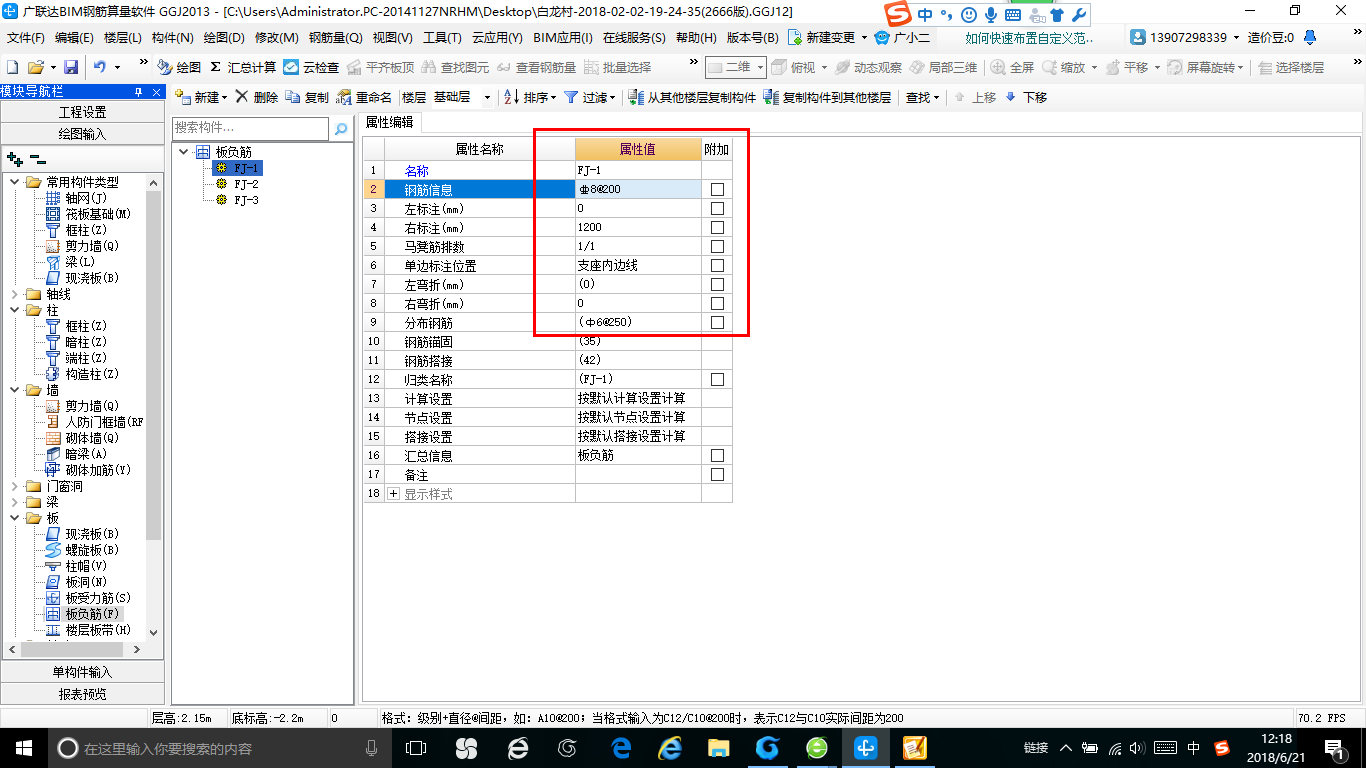Select component FJ-2 in list
Screen dimensions: 1366x768
coord(238,184)
